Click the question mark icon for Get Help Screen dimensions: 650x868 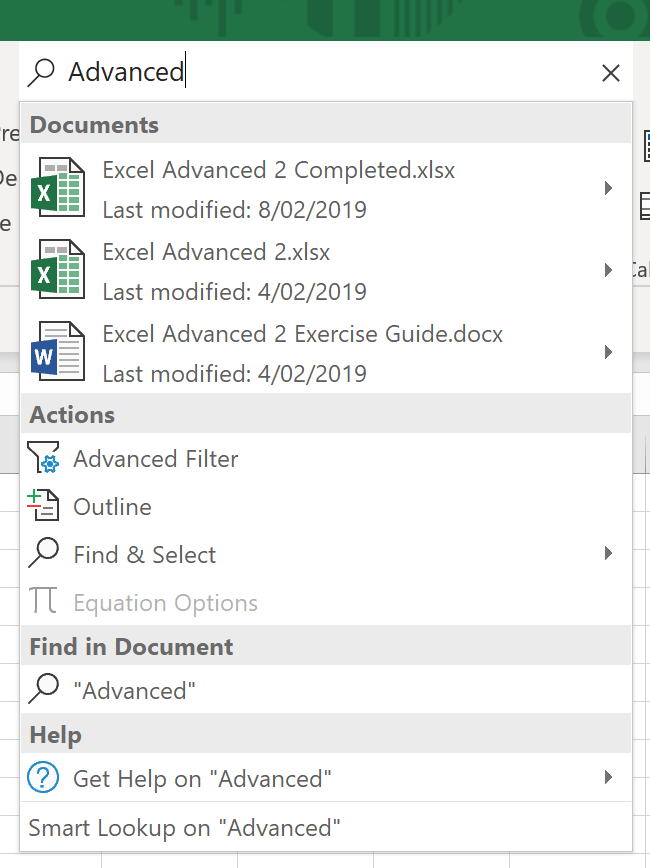click(x=43, y=778)
